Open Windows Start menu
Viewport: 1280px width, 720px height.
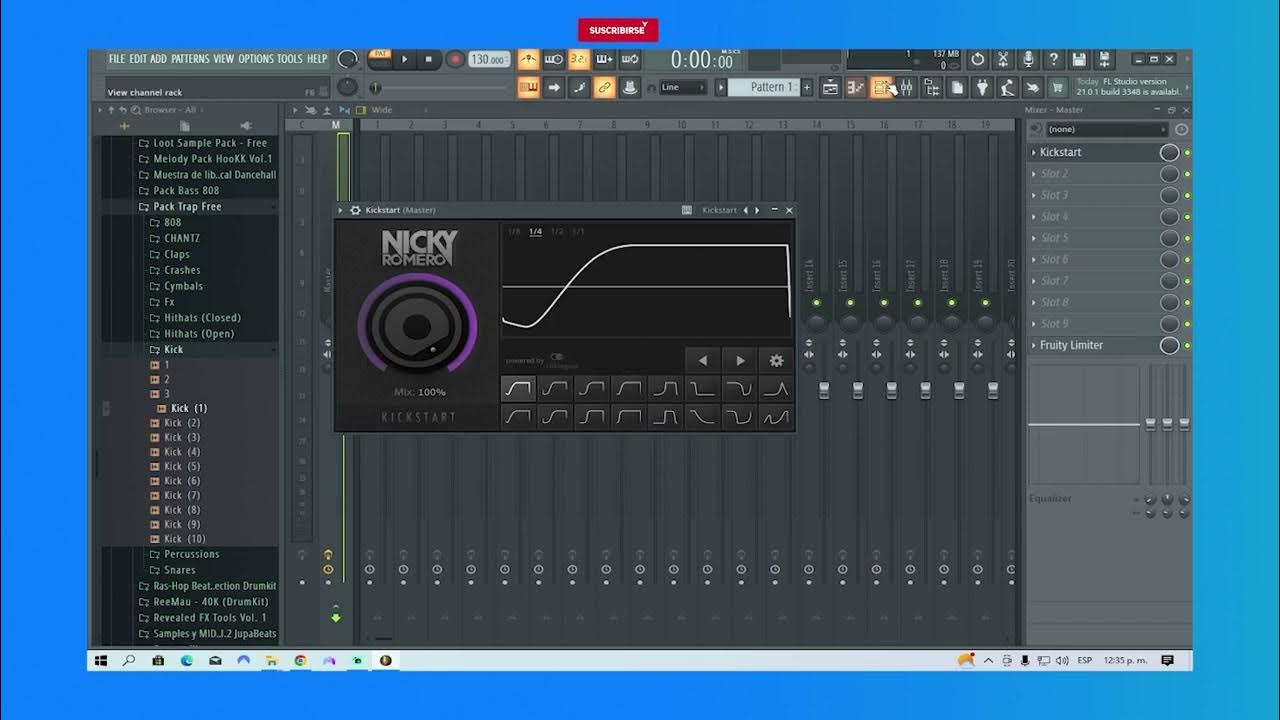point(101,660)
